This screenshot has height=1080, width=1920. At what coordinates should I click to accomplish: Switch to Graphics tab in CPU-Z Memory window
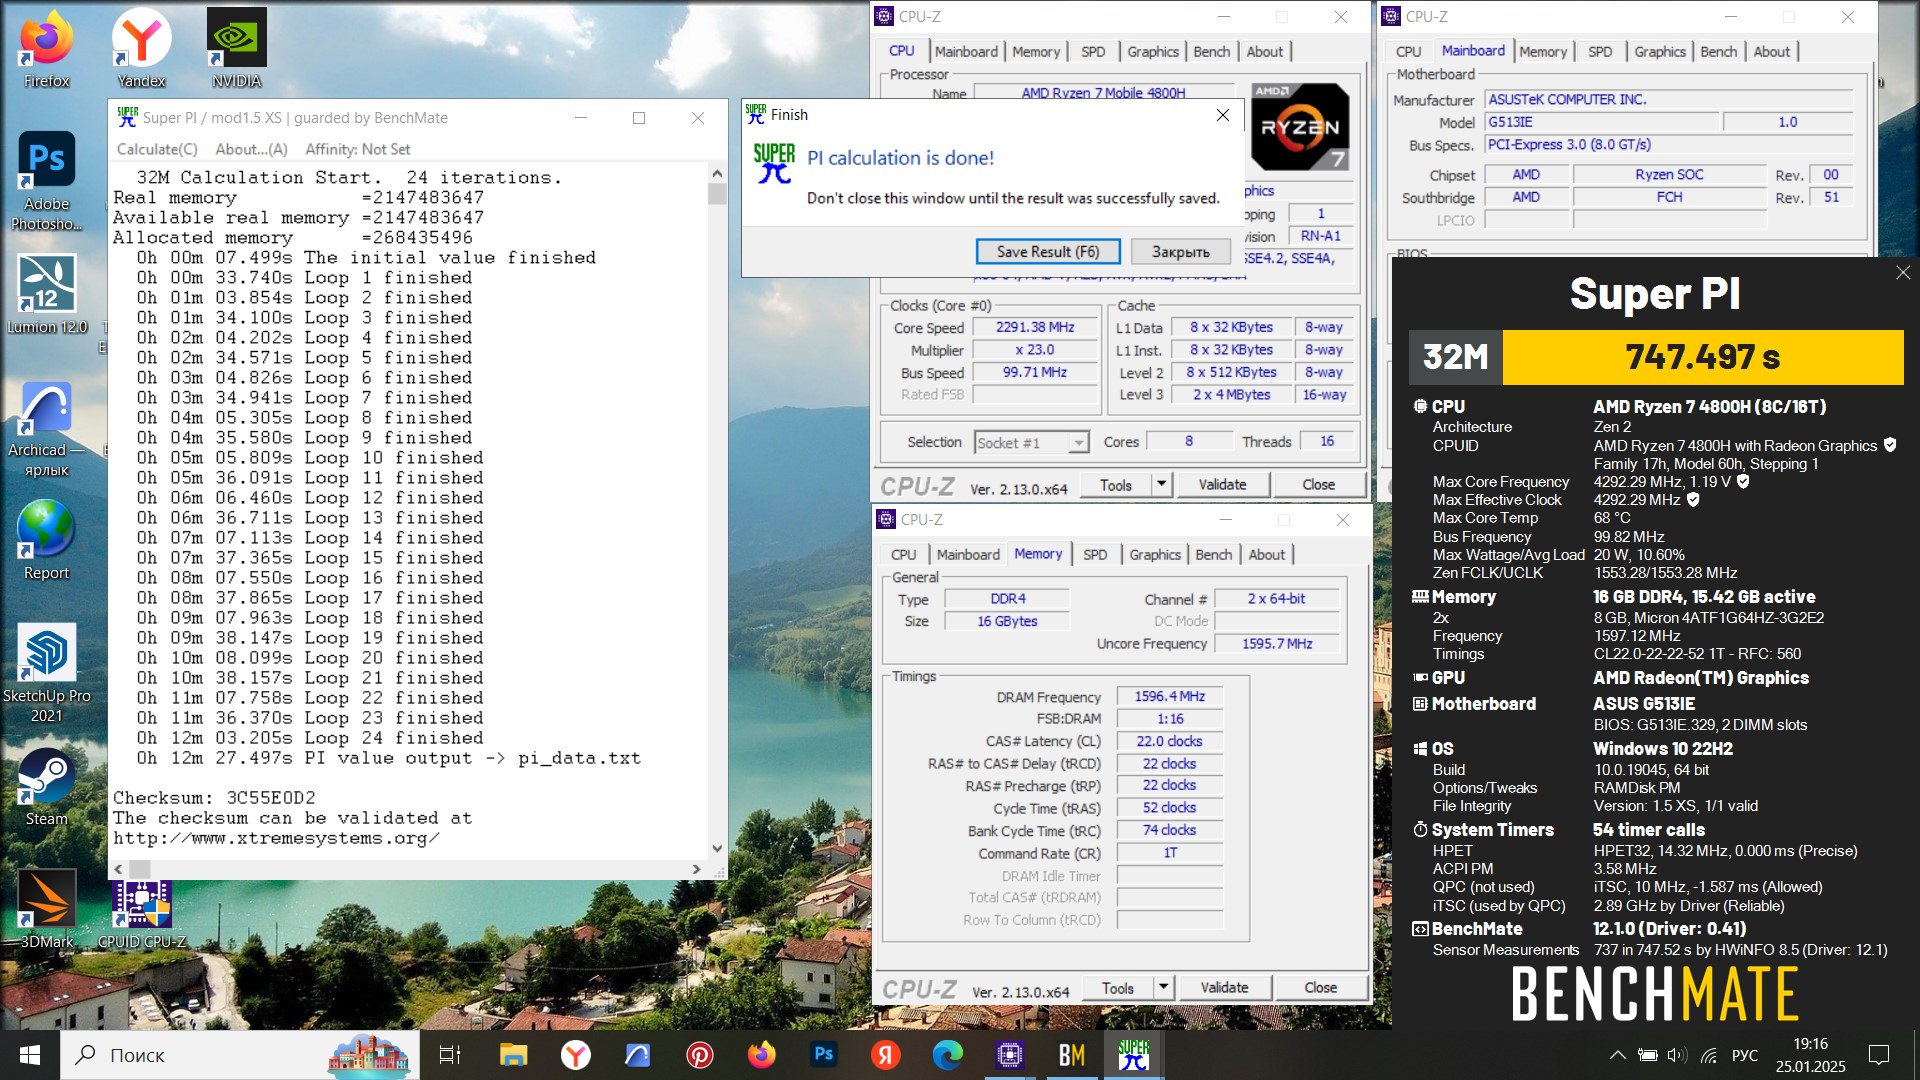(x=1155, y=555)
